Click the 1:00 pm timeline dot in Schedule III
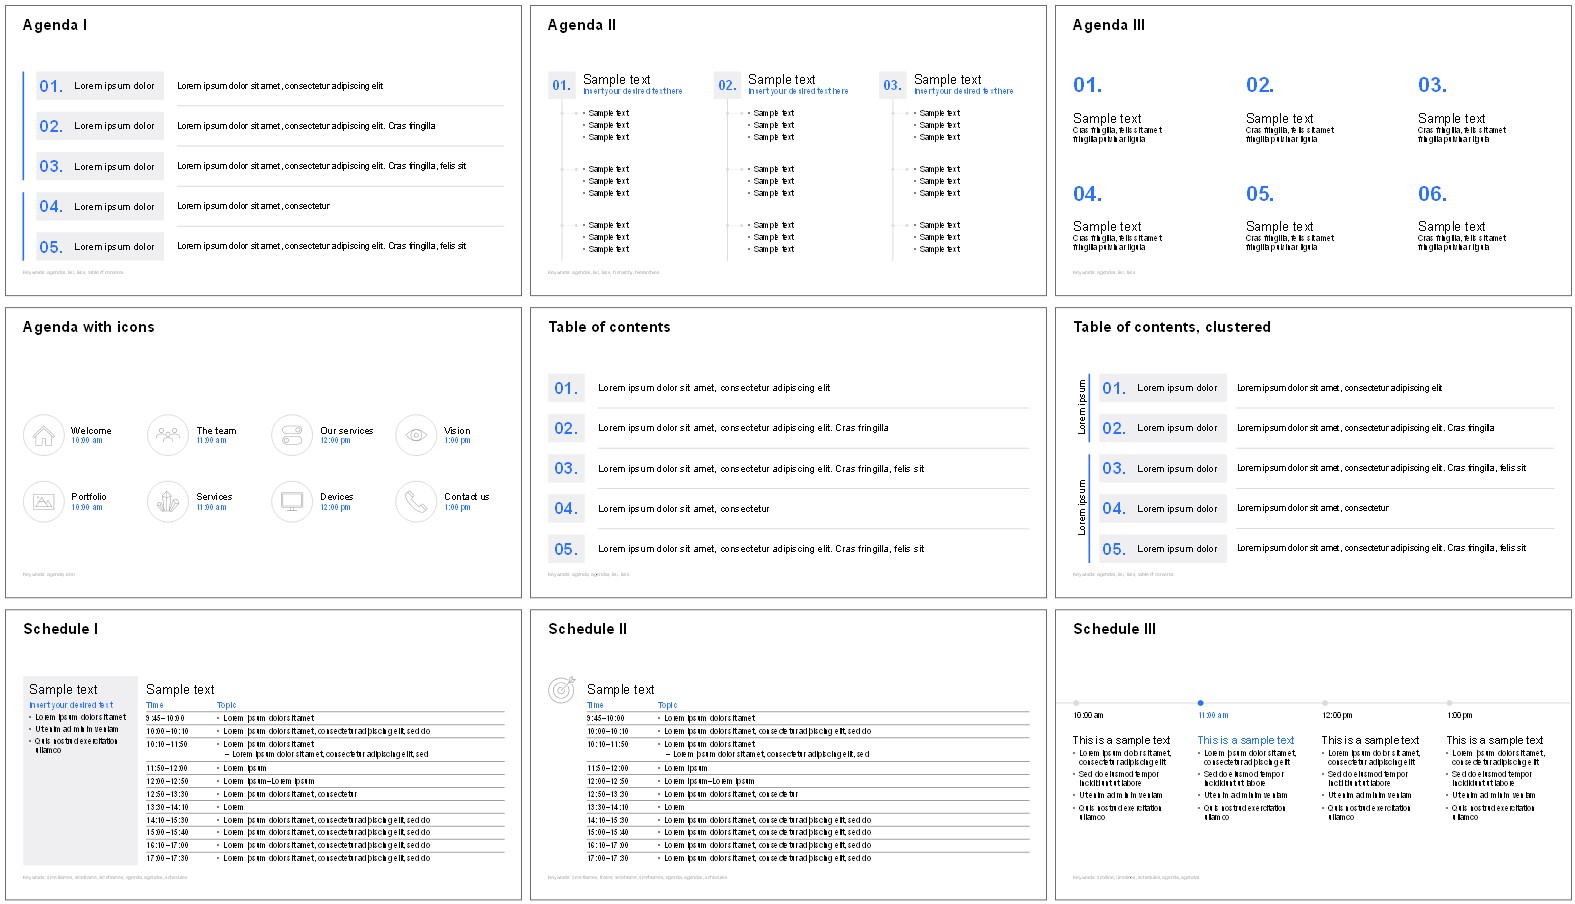This screenshot has width=1575, height=904. (x=1449, y=703)
